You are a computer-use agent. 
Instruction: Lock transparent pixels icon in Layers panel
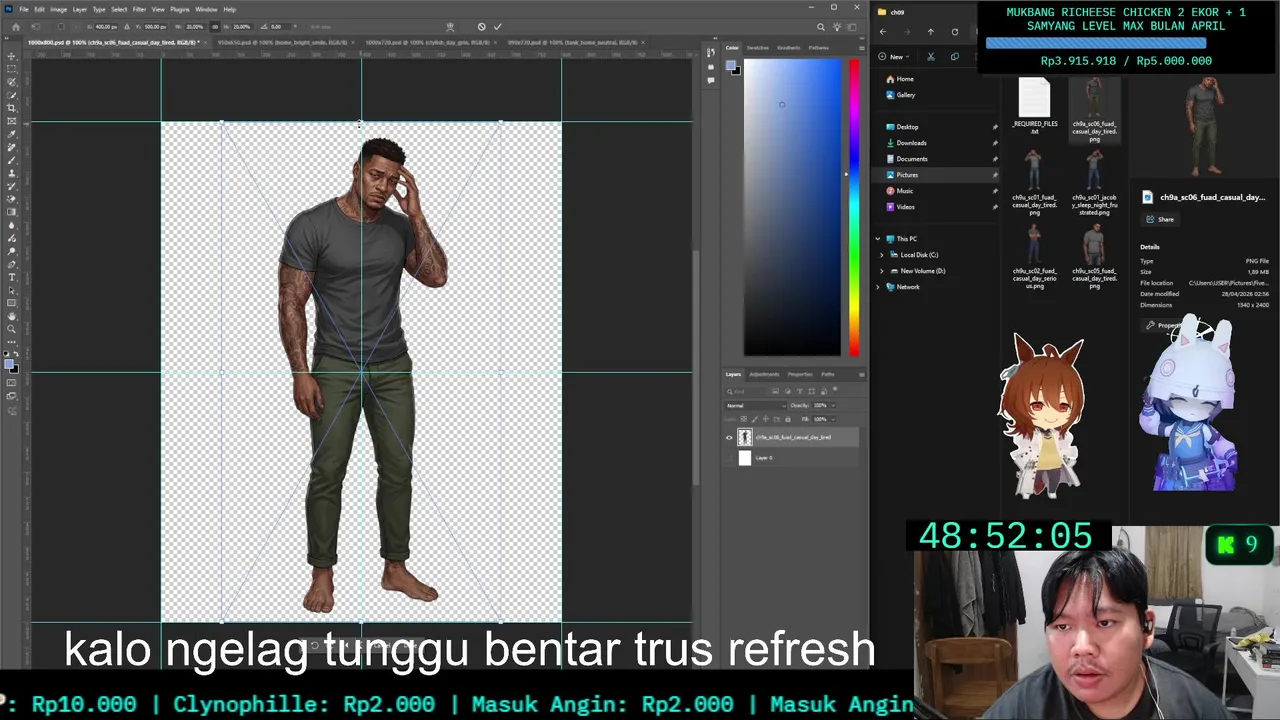pos(744,419)
